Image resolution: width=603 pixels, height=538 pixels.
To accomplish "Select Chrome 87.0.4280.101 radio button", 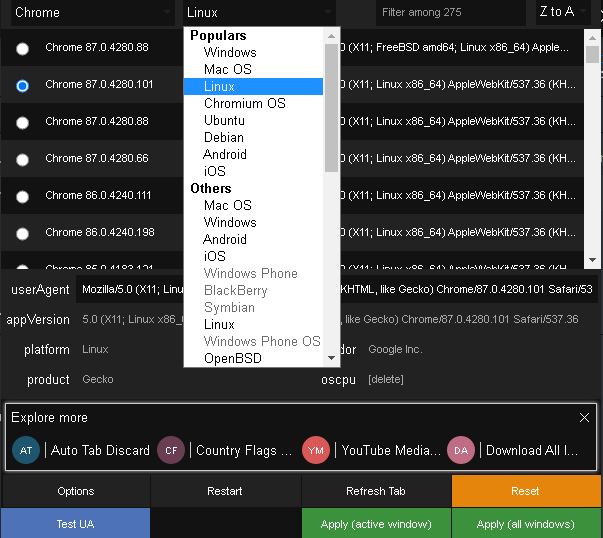I will tap(22, 85).
